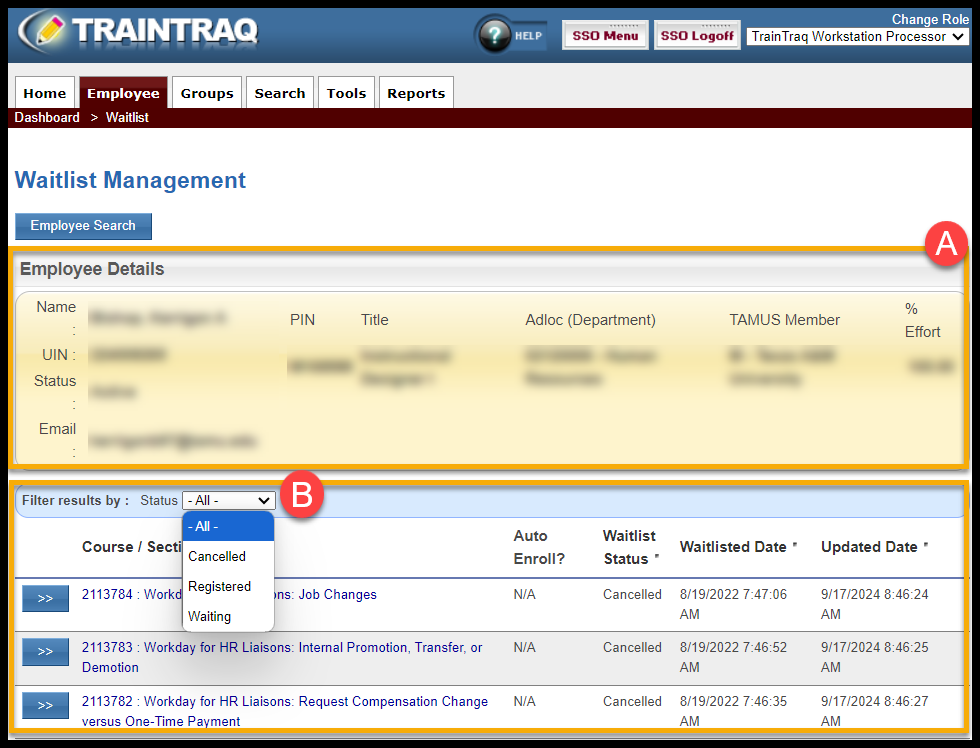
Task: Go to the Reports tab
Action: 416,93
